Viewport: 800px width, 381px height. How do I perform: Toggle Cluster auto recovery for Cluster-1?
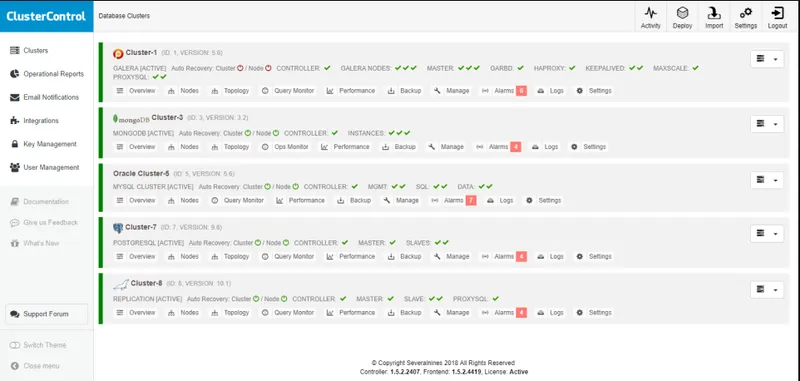[x=240, y=68]
